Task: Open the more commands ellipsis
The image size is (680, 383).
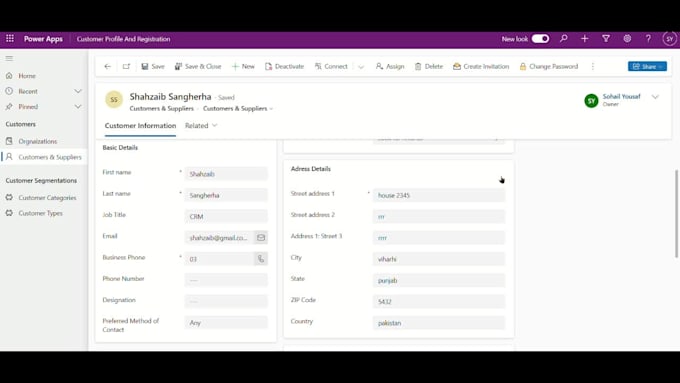Action: click(x=593, y=66)
